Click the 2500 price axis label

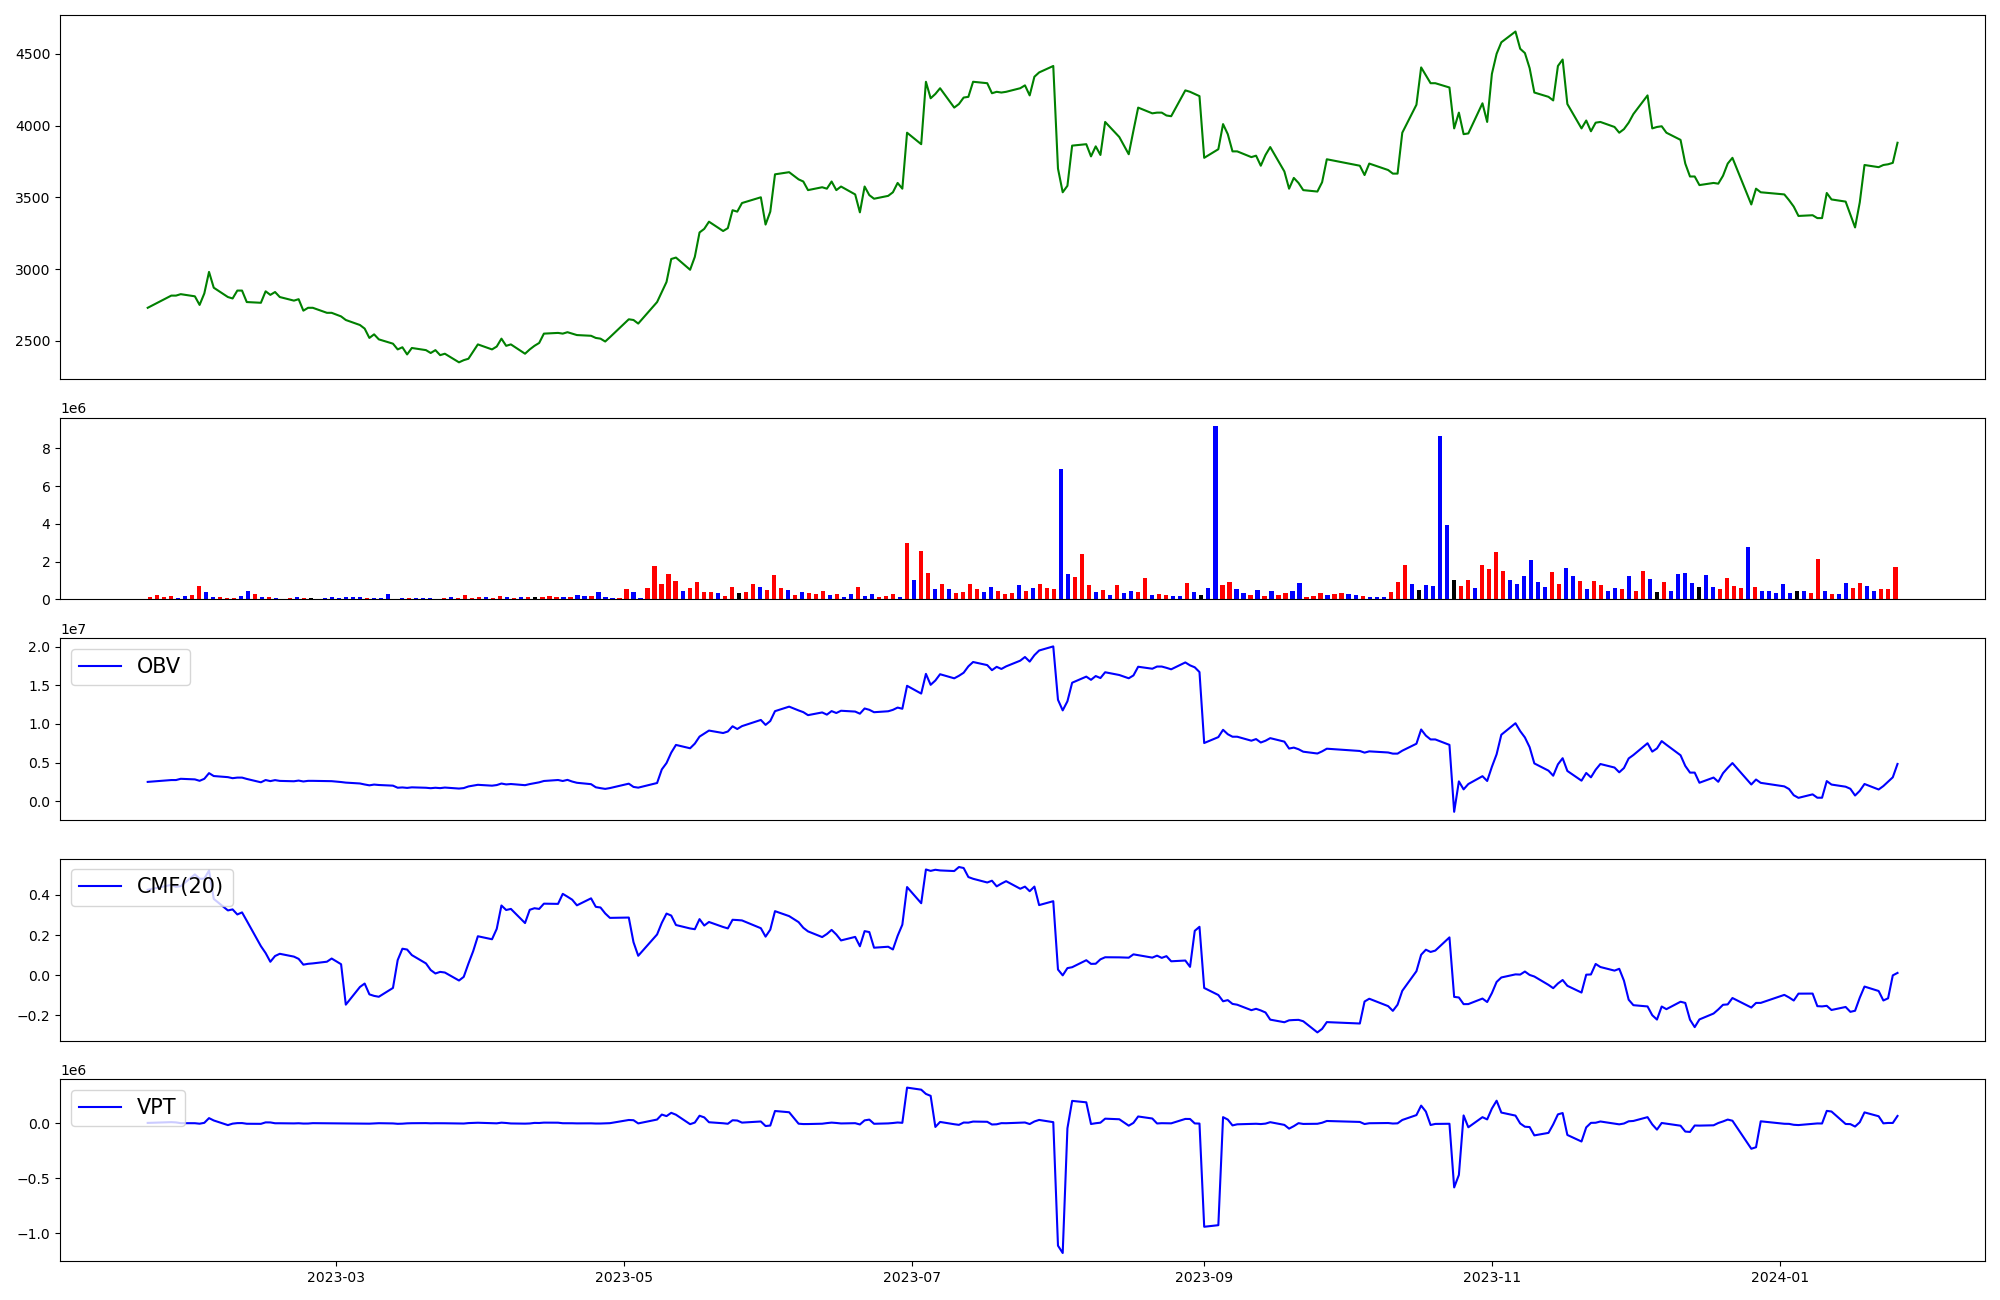[33, 342]
